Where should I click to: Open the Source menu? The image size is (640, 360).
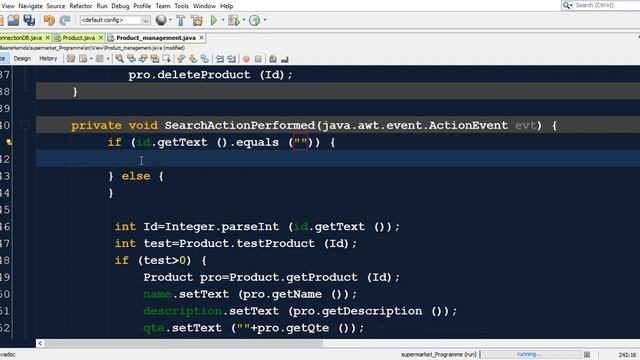tap(56, 6)
